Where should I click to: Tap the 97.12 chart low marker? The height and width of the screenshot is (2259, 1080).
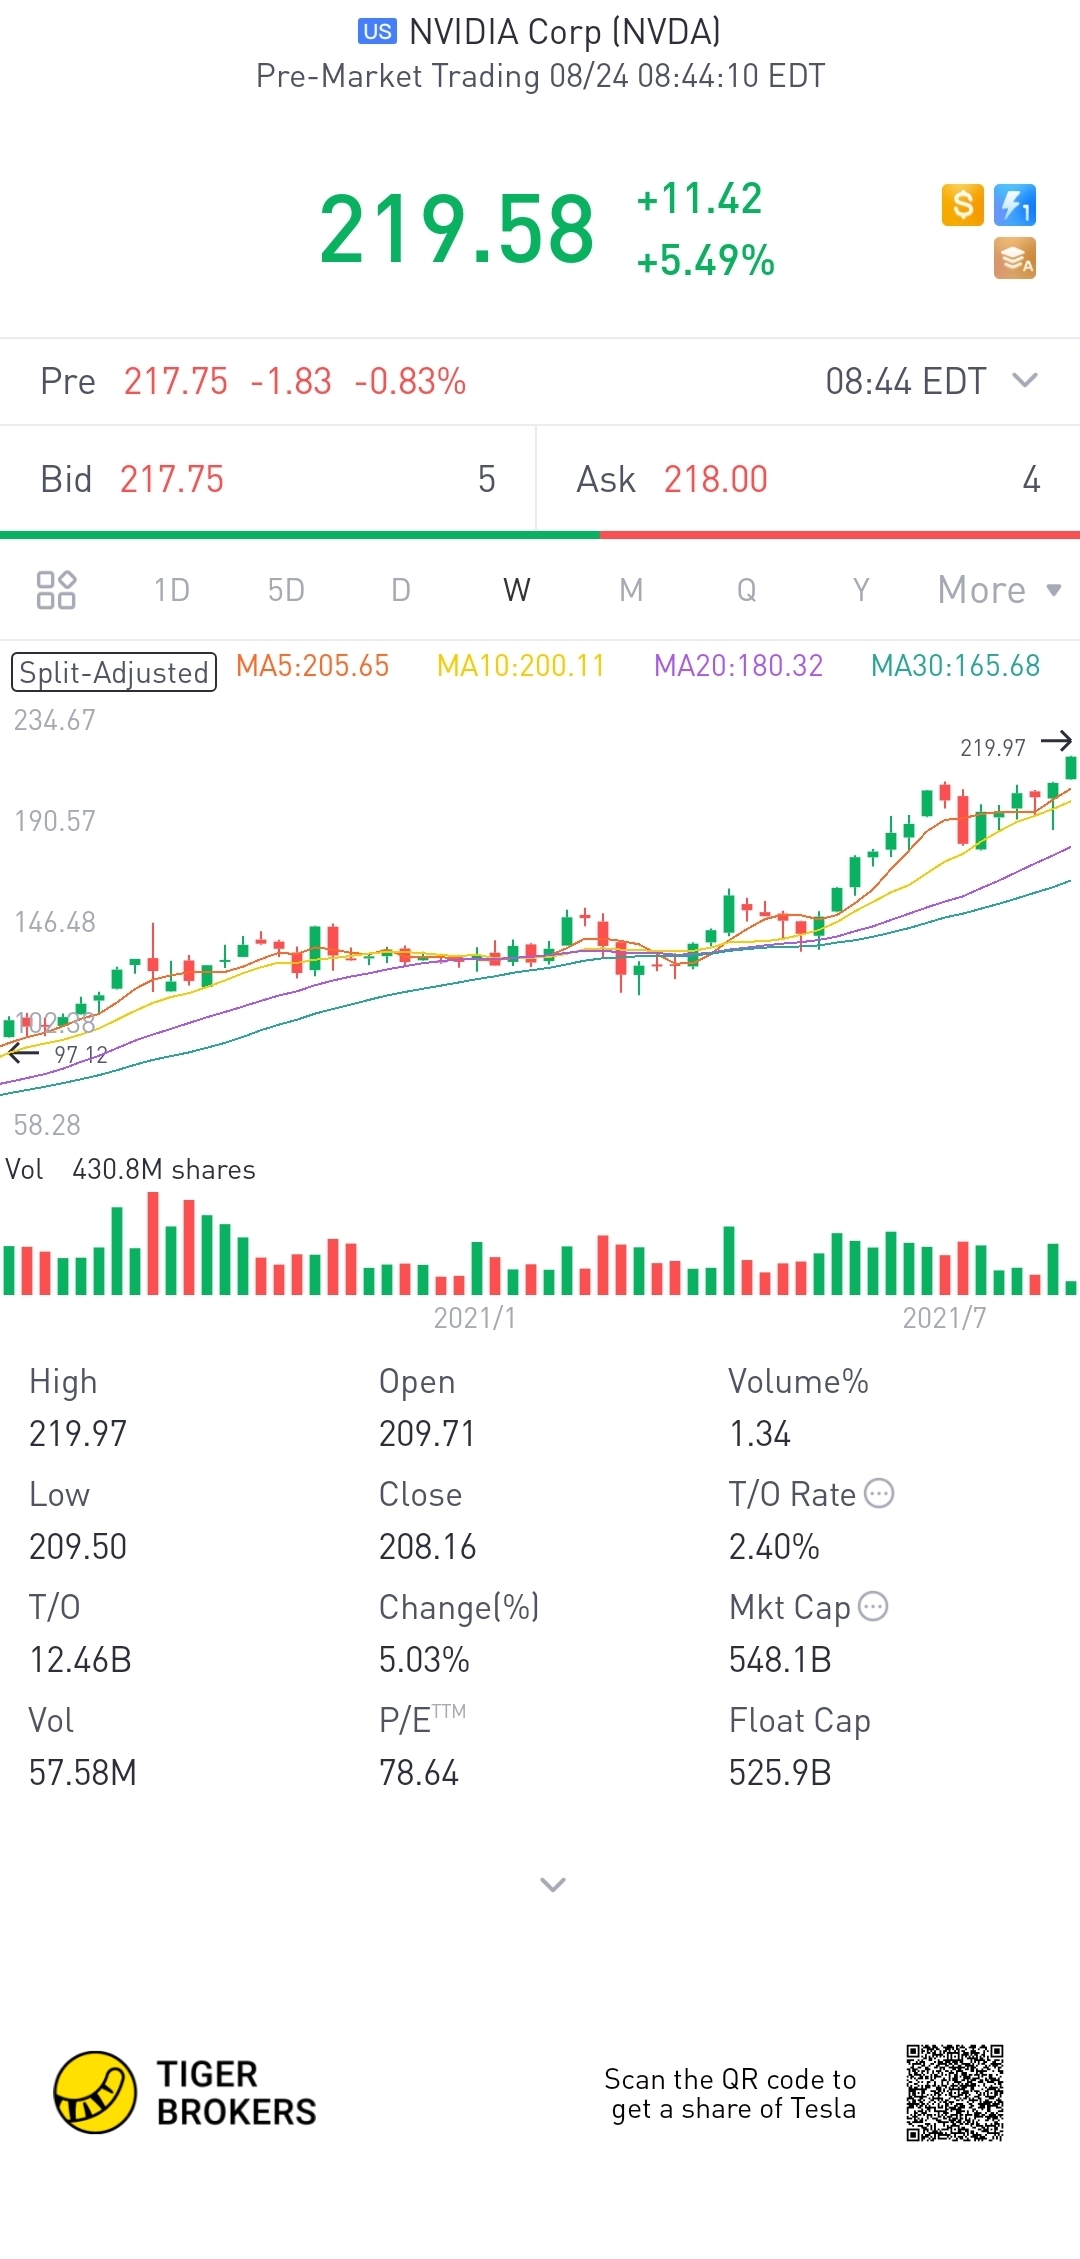81,1054
